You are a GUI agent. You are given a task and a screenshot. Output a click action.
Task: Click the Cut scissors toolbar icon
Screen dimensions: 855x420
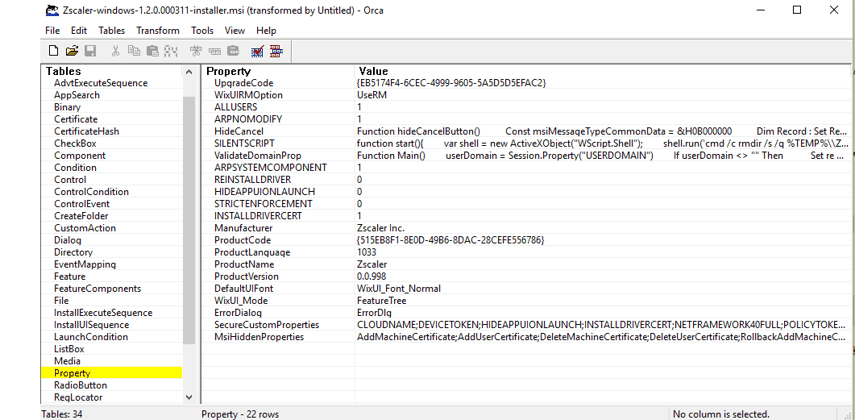(116, 51)
